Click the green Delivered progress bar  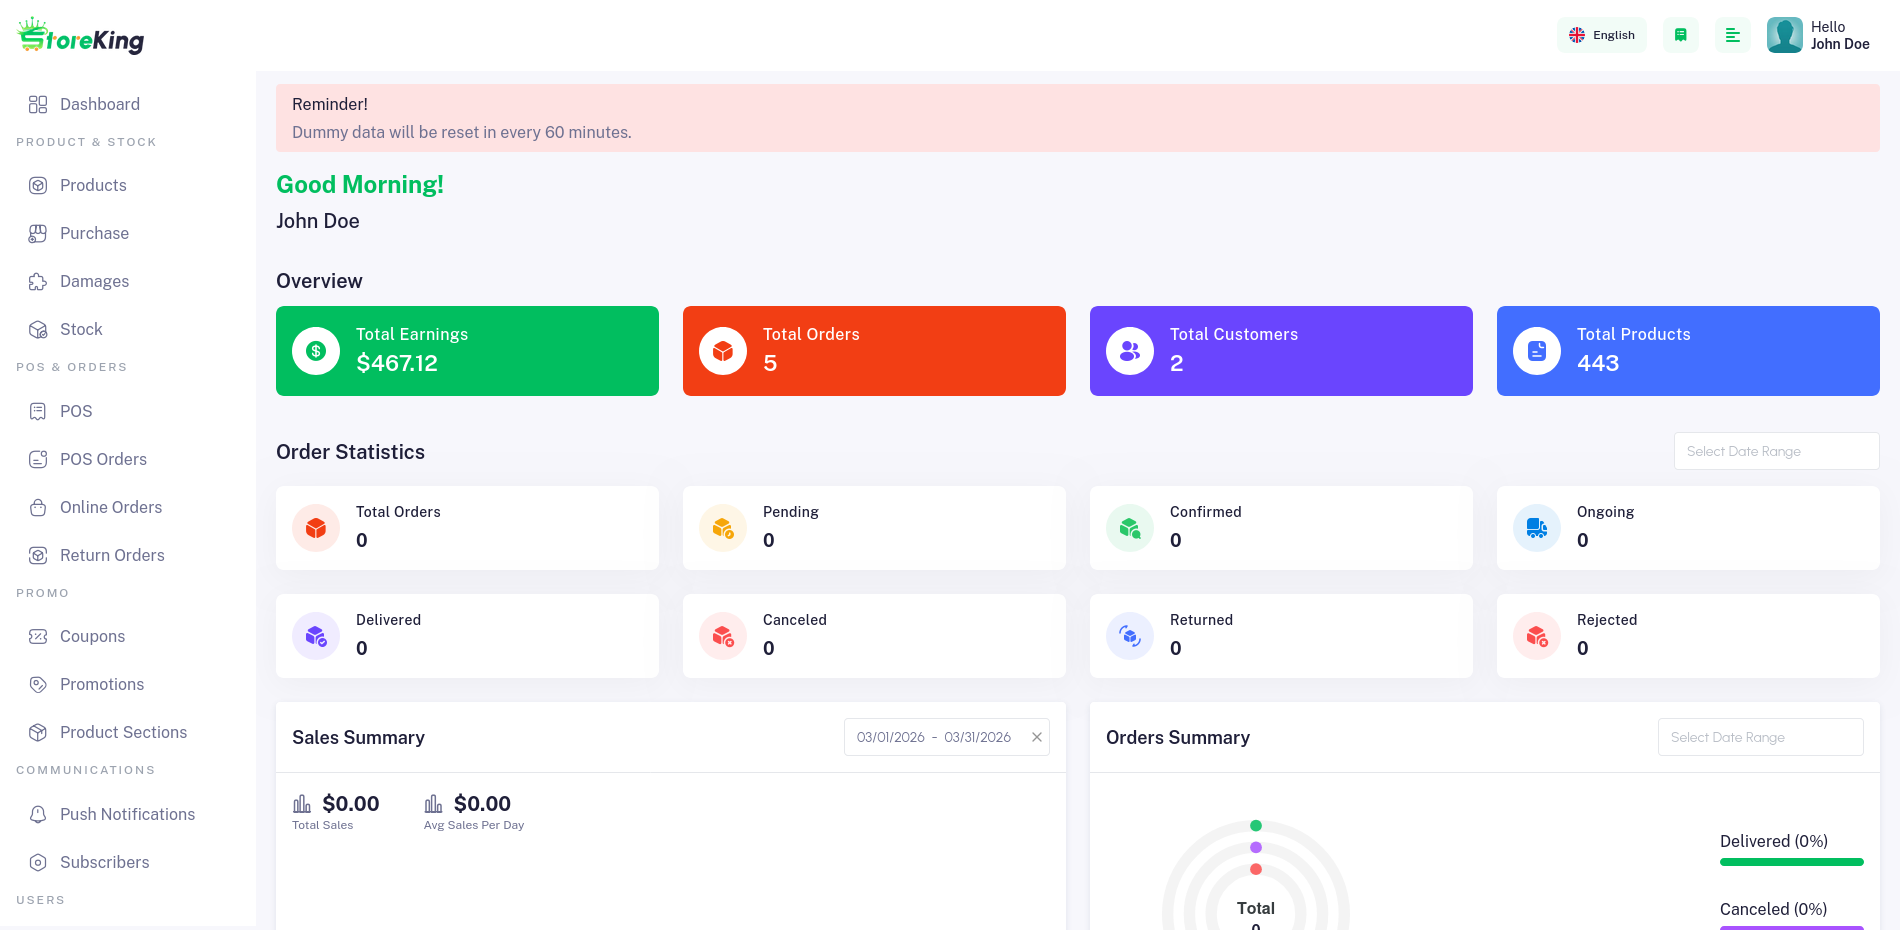click(1791, 862)
